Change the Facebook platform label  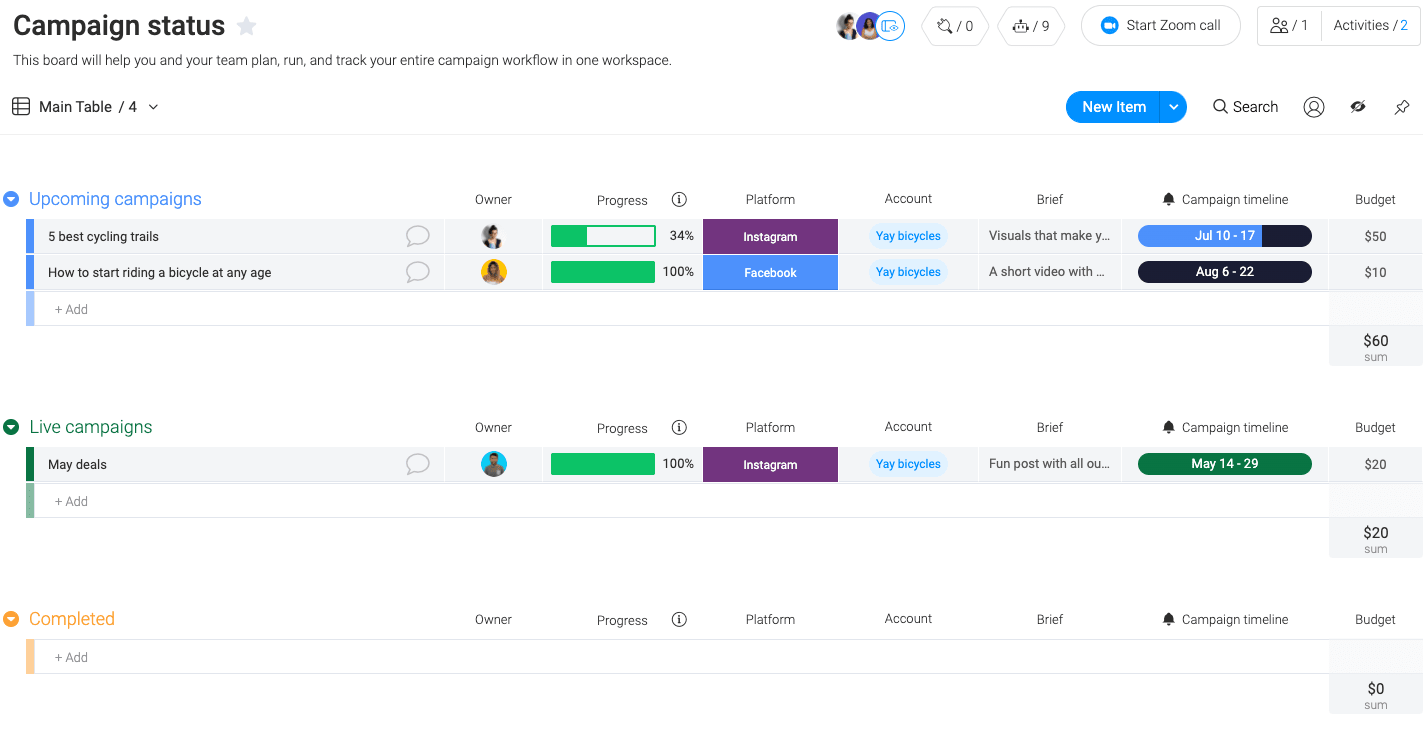tap(770, 273)
